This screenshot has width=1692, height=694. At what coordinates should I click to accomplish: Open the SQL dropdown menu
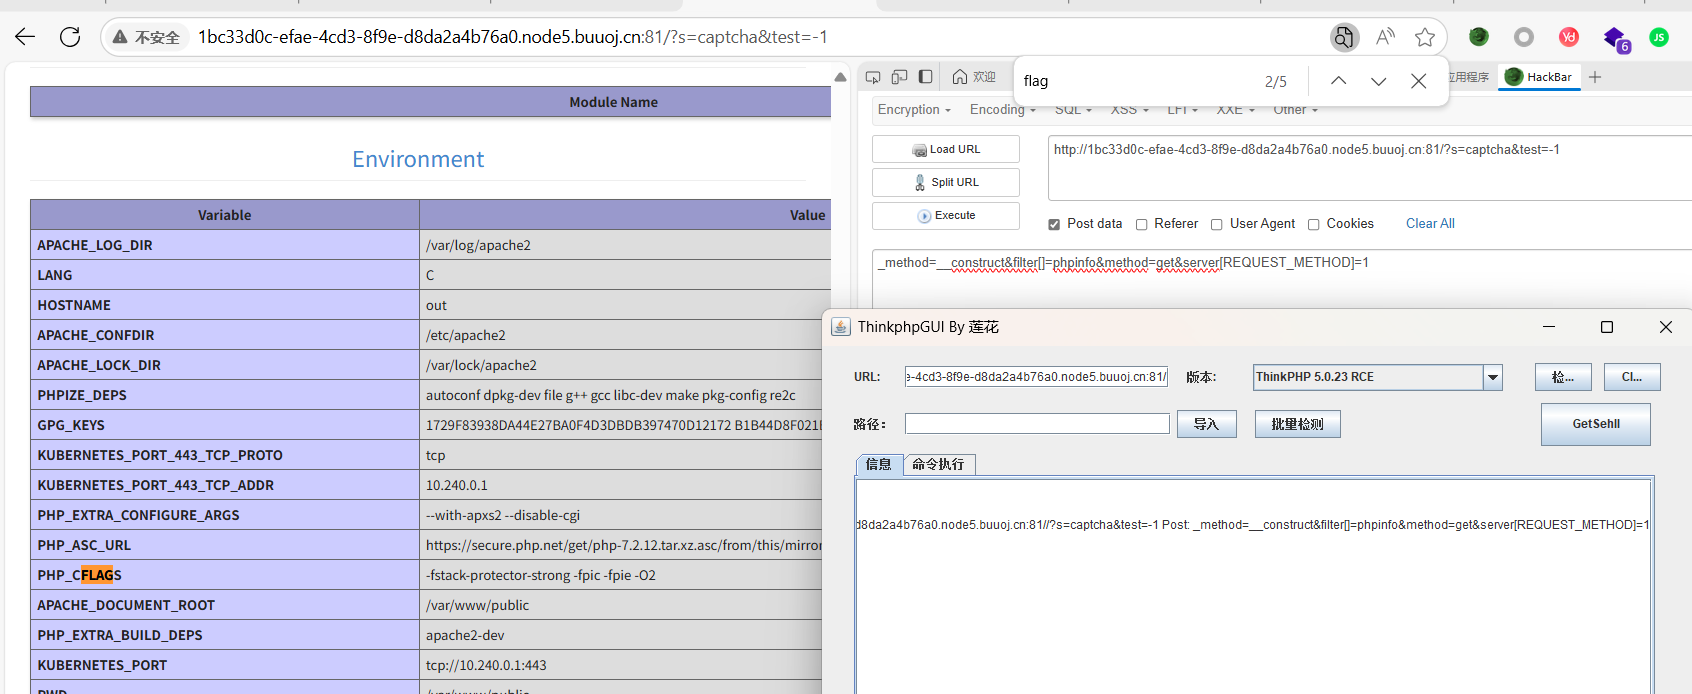tap(1073, 110)
